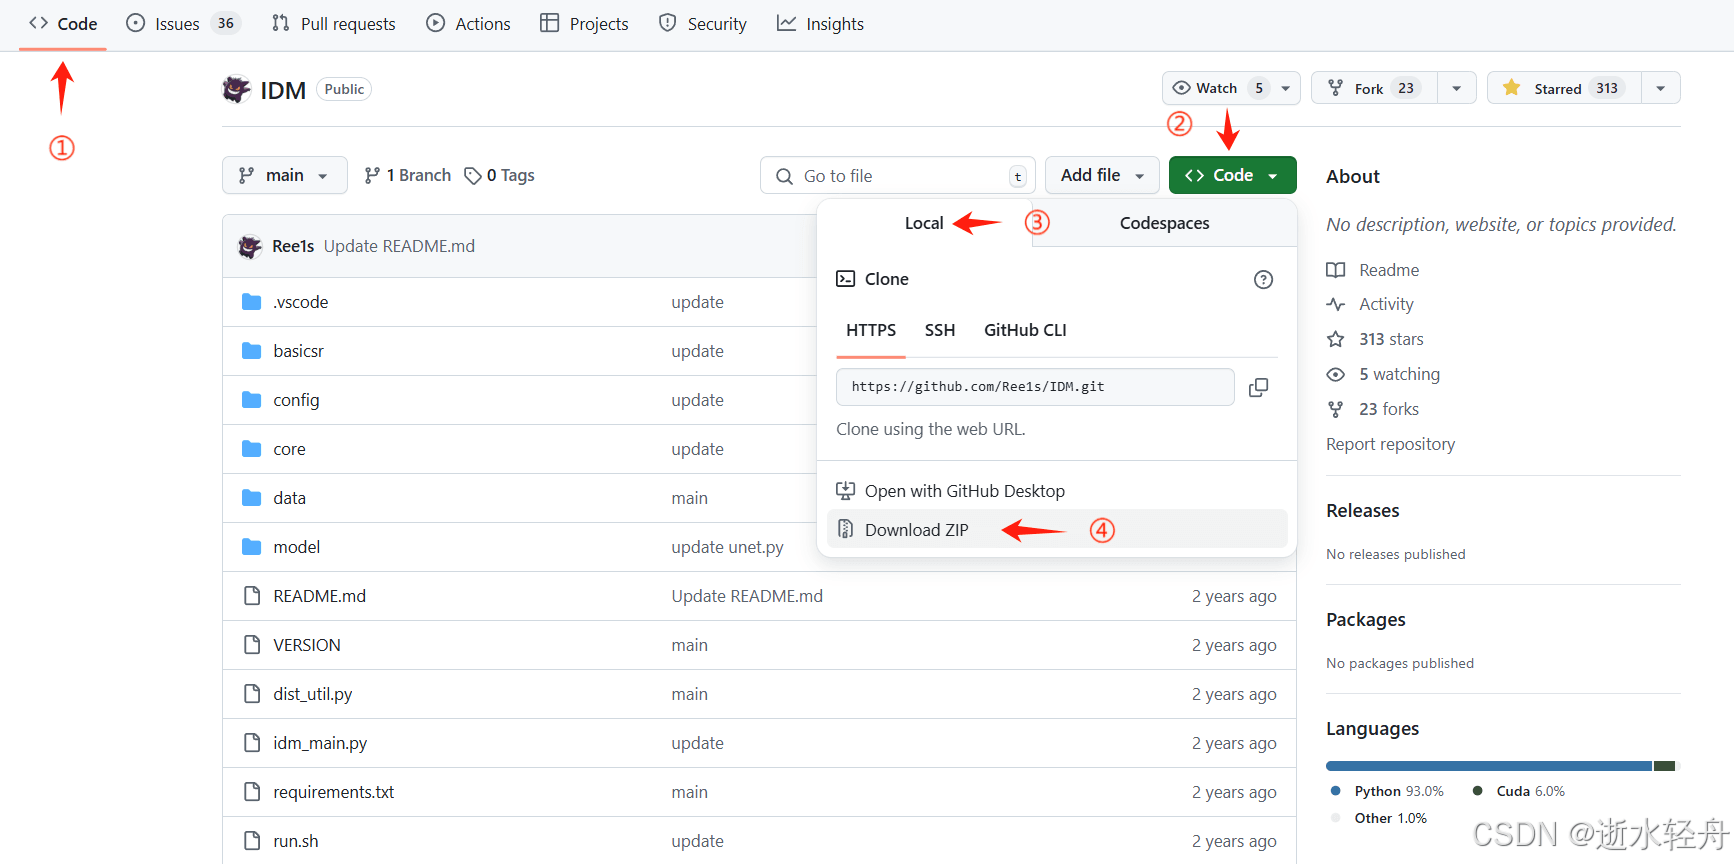
Task: Copy the clone URL to clipboard
Action: click(1259, 387)
